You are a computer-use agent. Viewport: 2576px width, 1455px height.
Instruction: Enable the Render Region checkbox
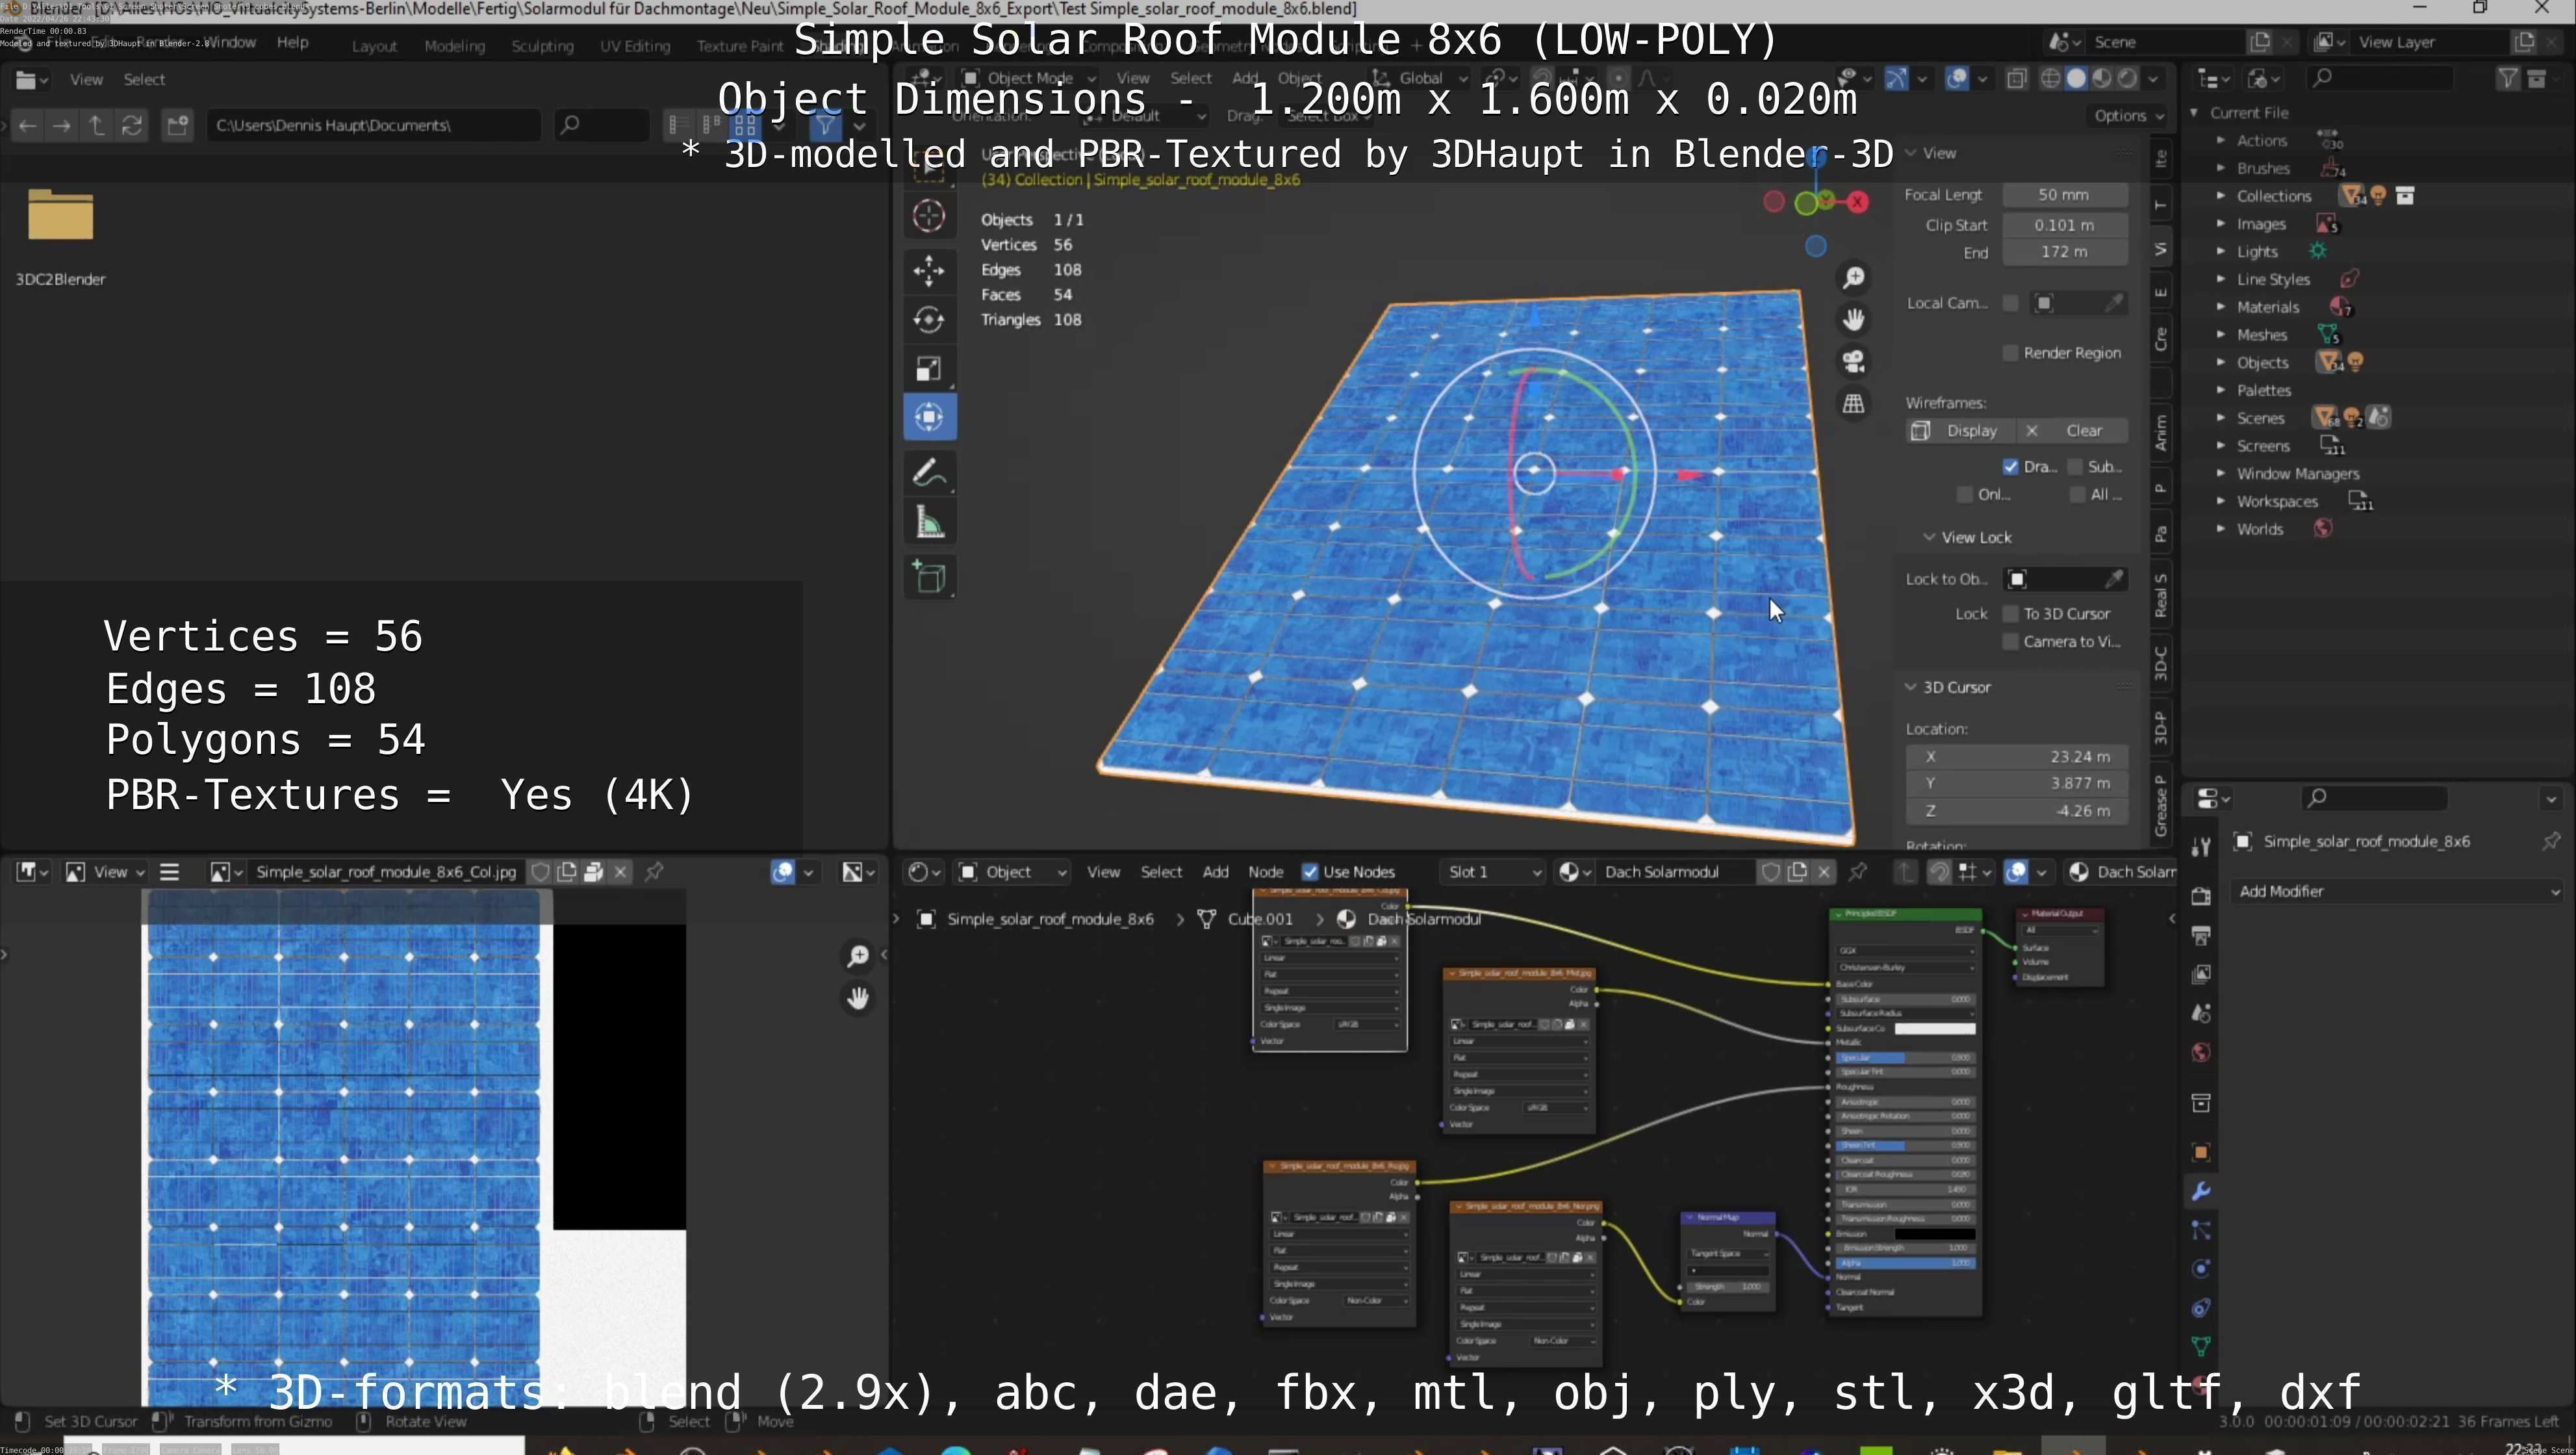click(x=2010, y=353)
